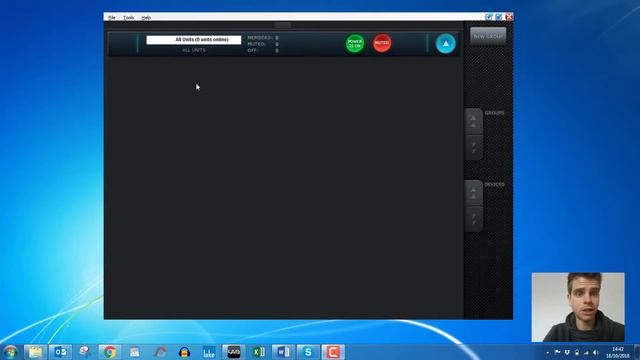Click the taskbar clock

click(x=618, y=353)
